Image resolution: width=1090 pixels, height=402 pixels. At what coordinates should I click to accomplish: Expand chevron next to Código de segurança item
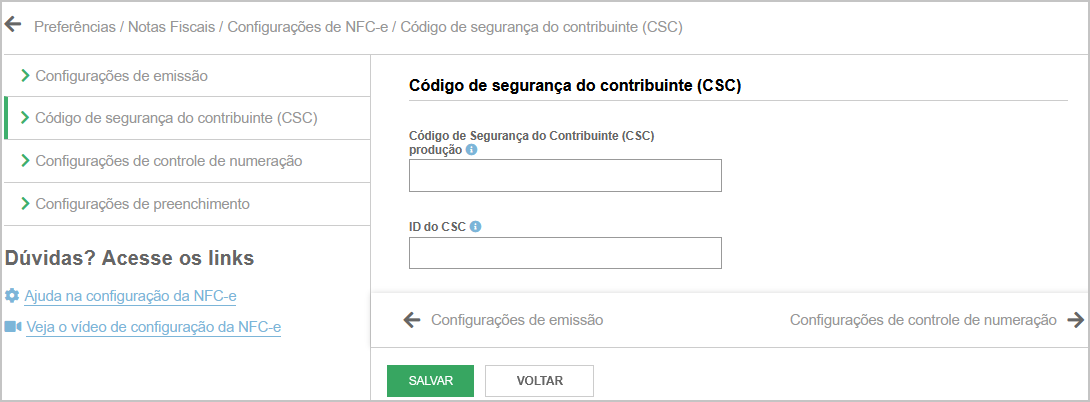[x=26, y=118]
